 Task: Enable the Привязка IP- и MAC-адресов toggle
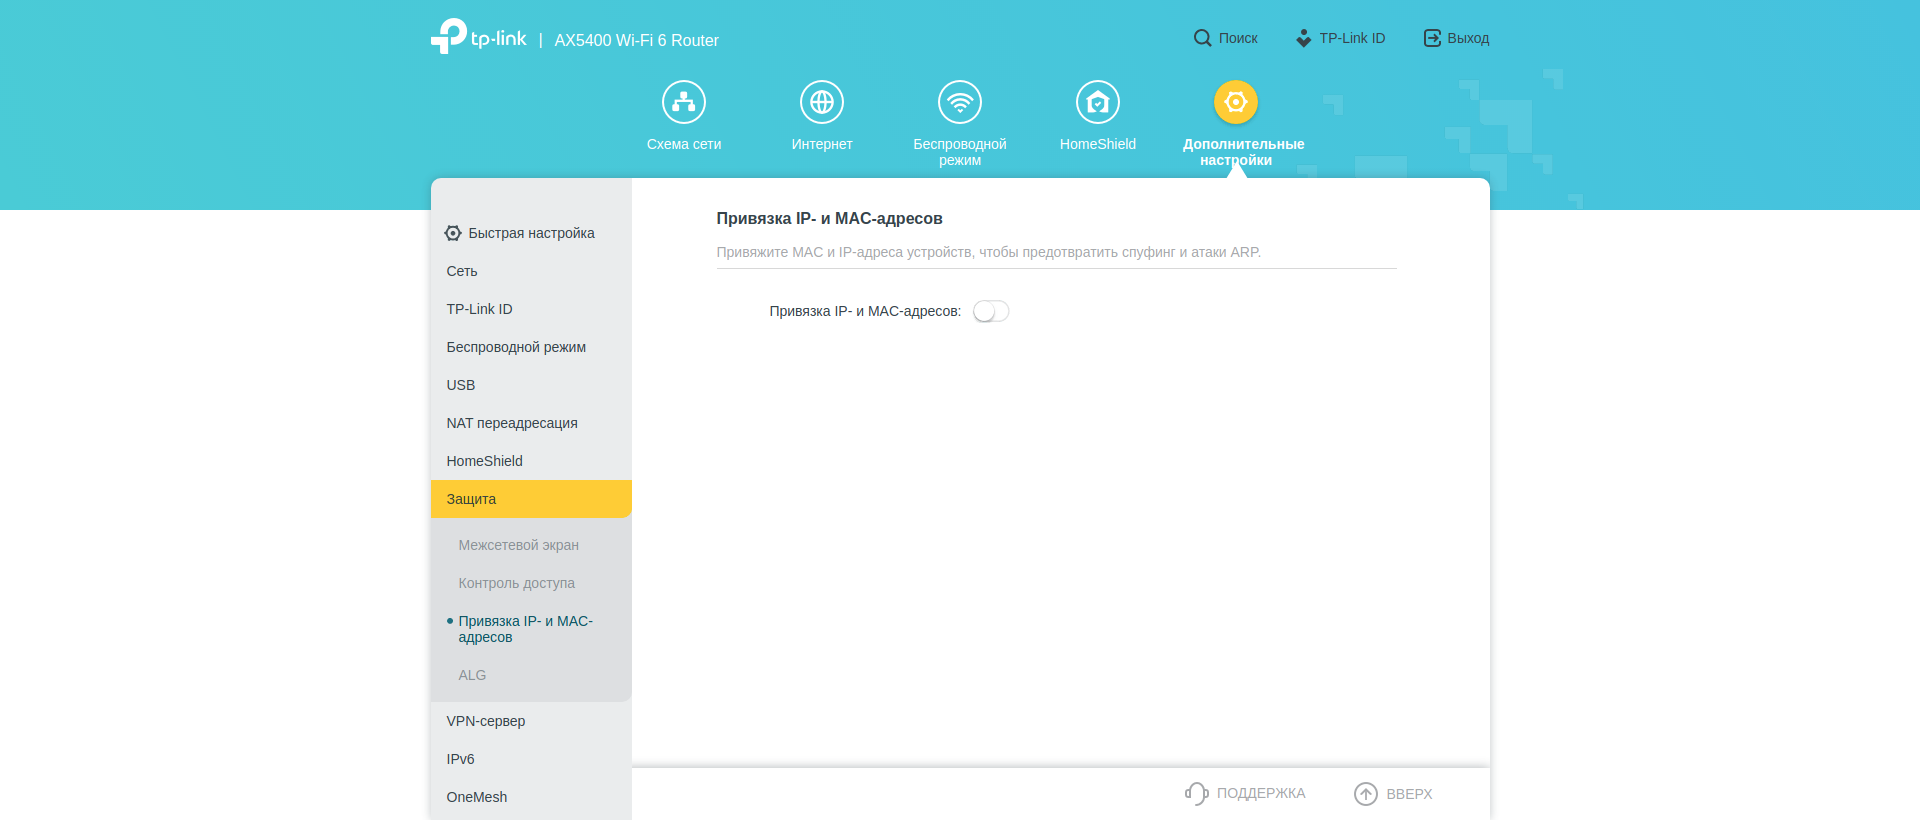(990, 312)
